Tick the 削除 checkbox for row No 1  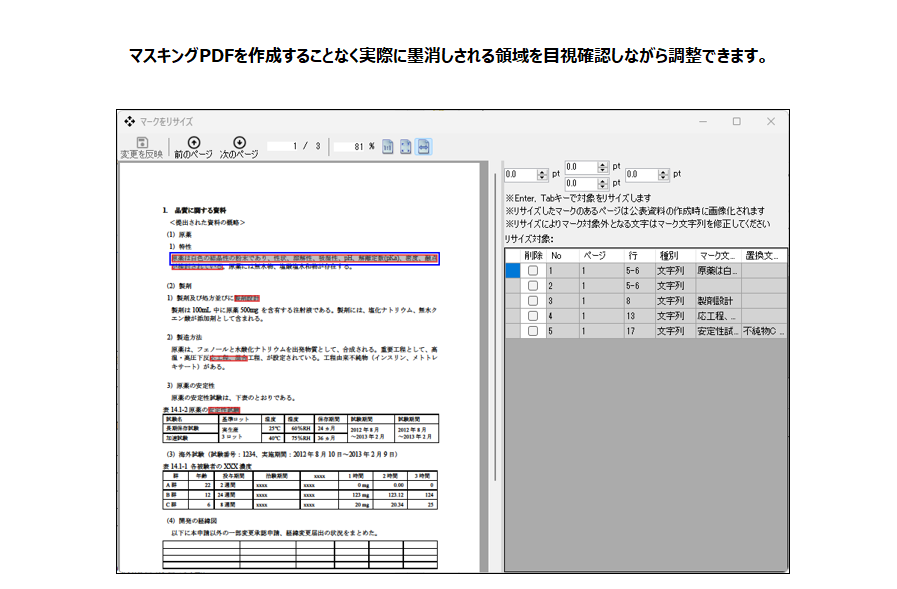(x=533, y=270)
